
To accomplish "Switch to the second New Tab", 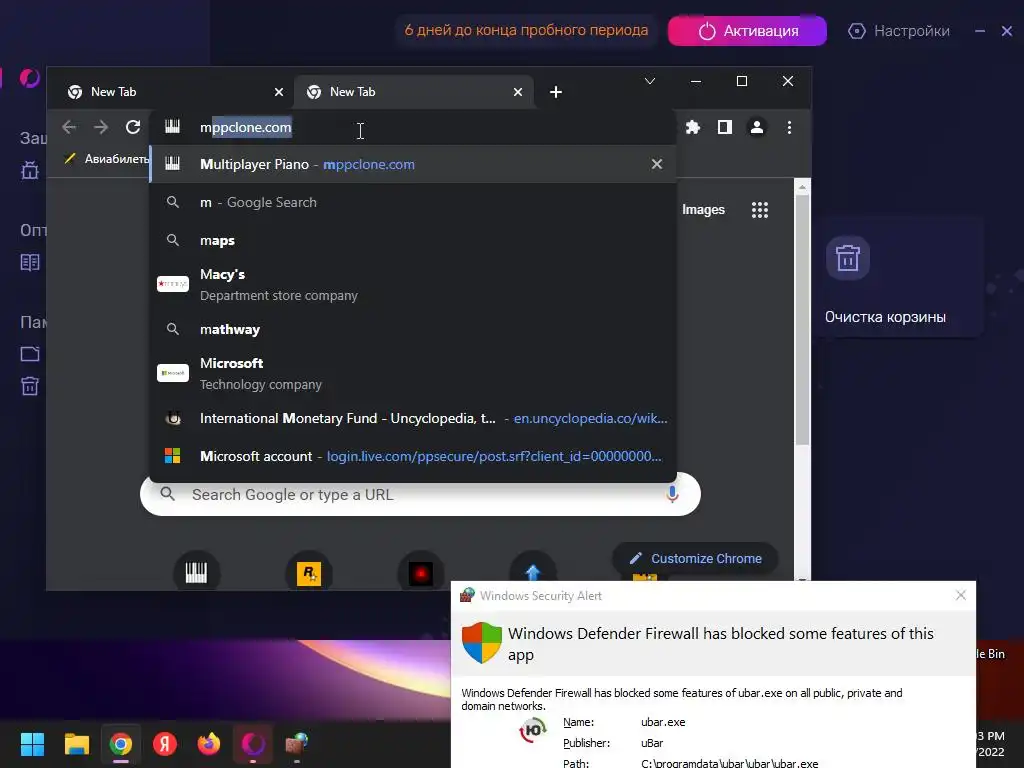I will pyautogui.click(x=413, y=92).
